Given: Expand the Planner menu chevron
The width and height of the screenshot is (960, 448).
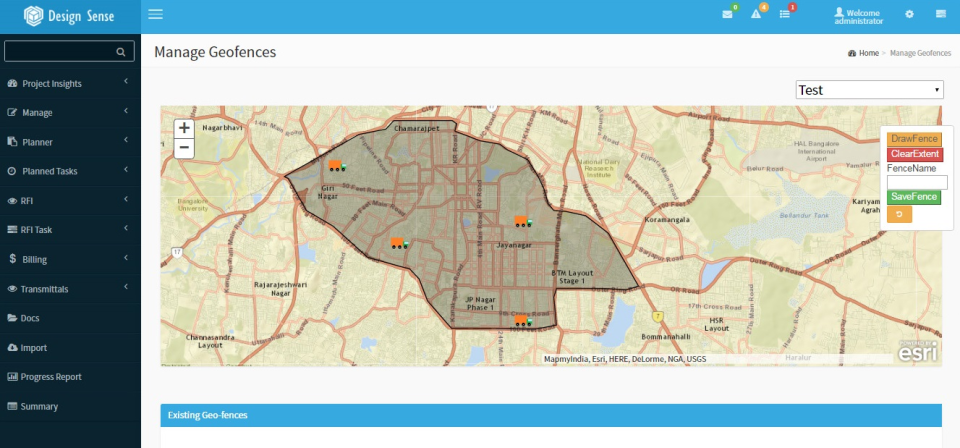Looking at the screenshot, I should tap(126, 140).
